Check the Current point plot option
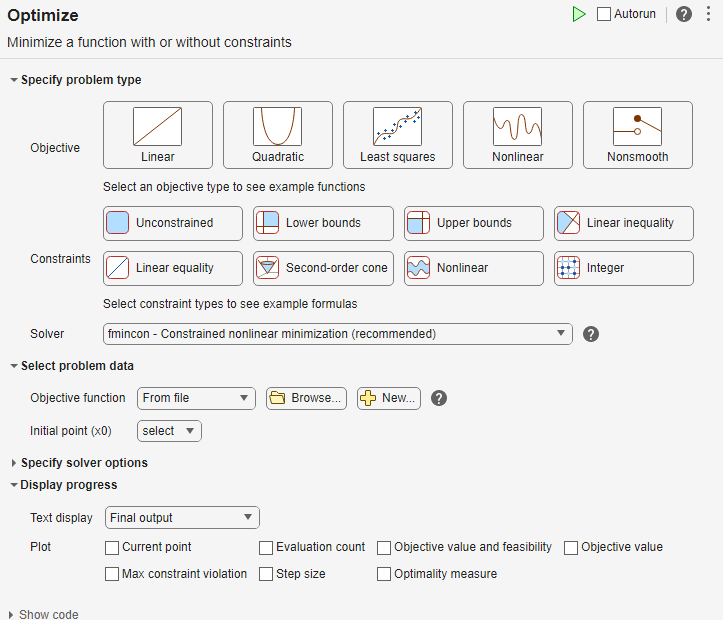The width and height of the screenshot is (723, 620). click(x=112, y=547)
